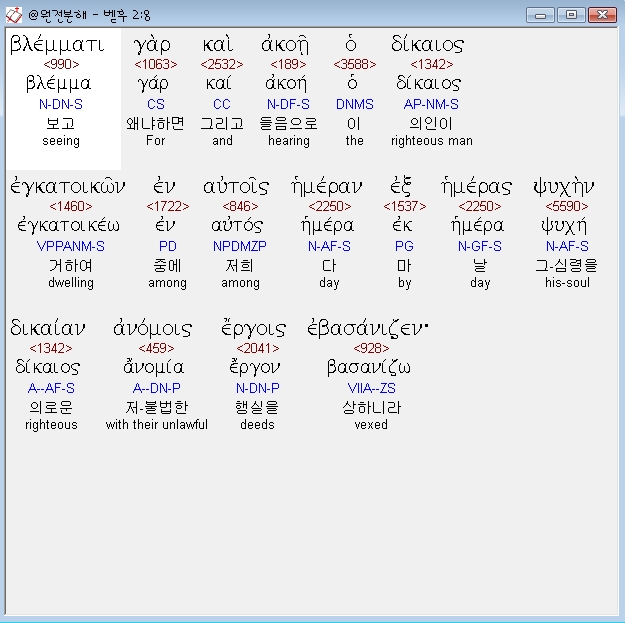This screenshot has height=623, width=625.
Task: Click parsing code PG
Action: [404, 246]
